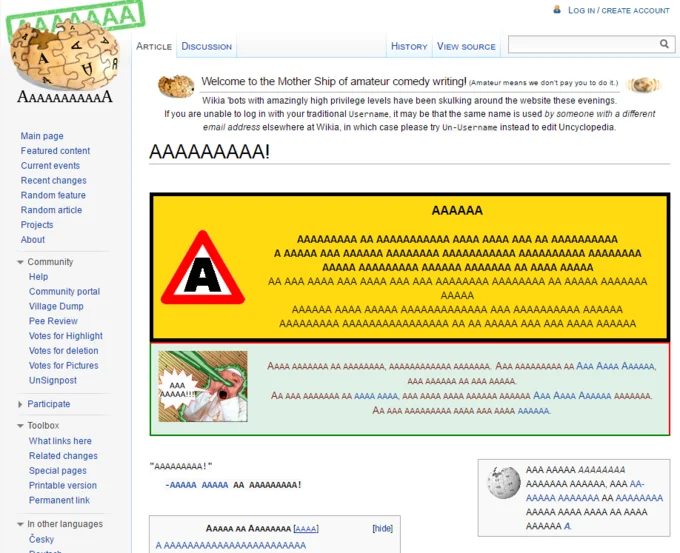Viewport: 680px width, 553px height.
Task: Collapse the Toolbox sidebar section
Action: [20, 426]
